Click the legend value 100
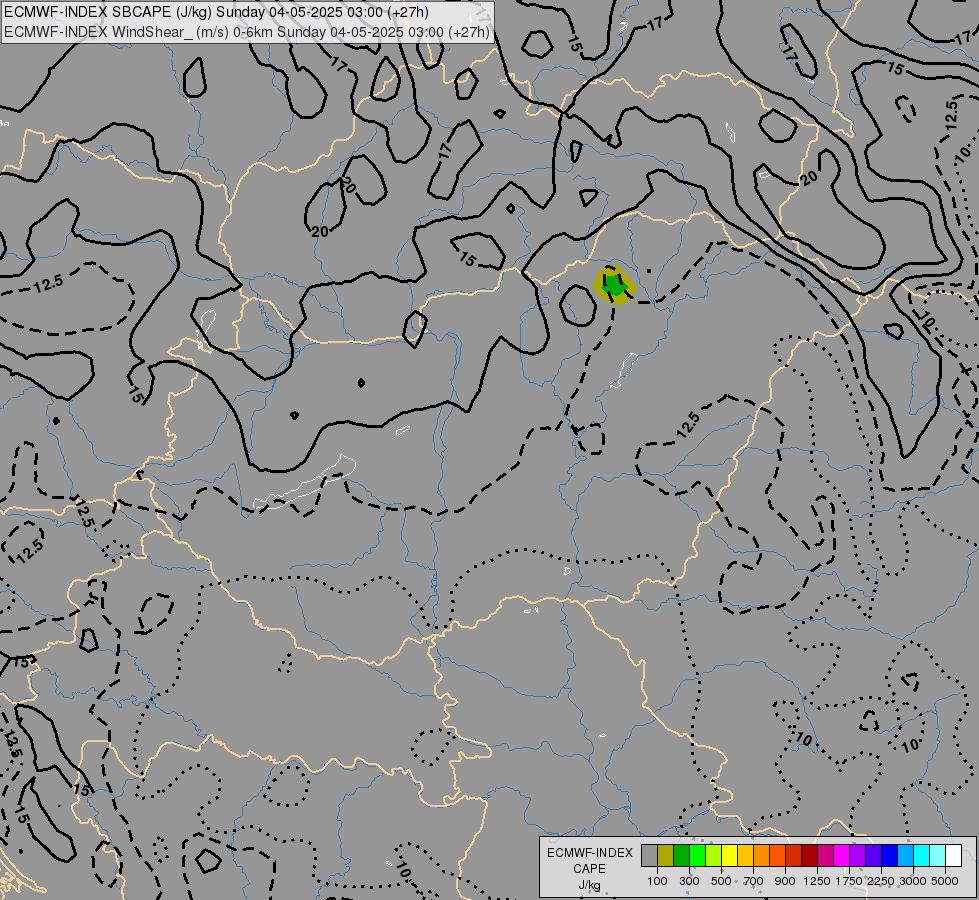This screenshot has height=900, width=979. [x=657, y=881]
